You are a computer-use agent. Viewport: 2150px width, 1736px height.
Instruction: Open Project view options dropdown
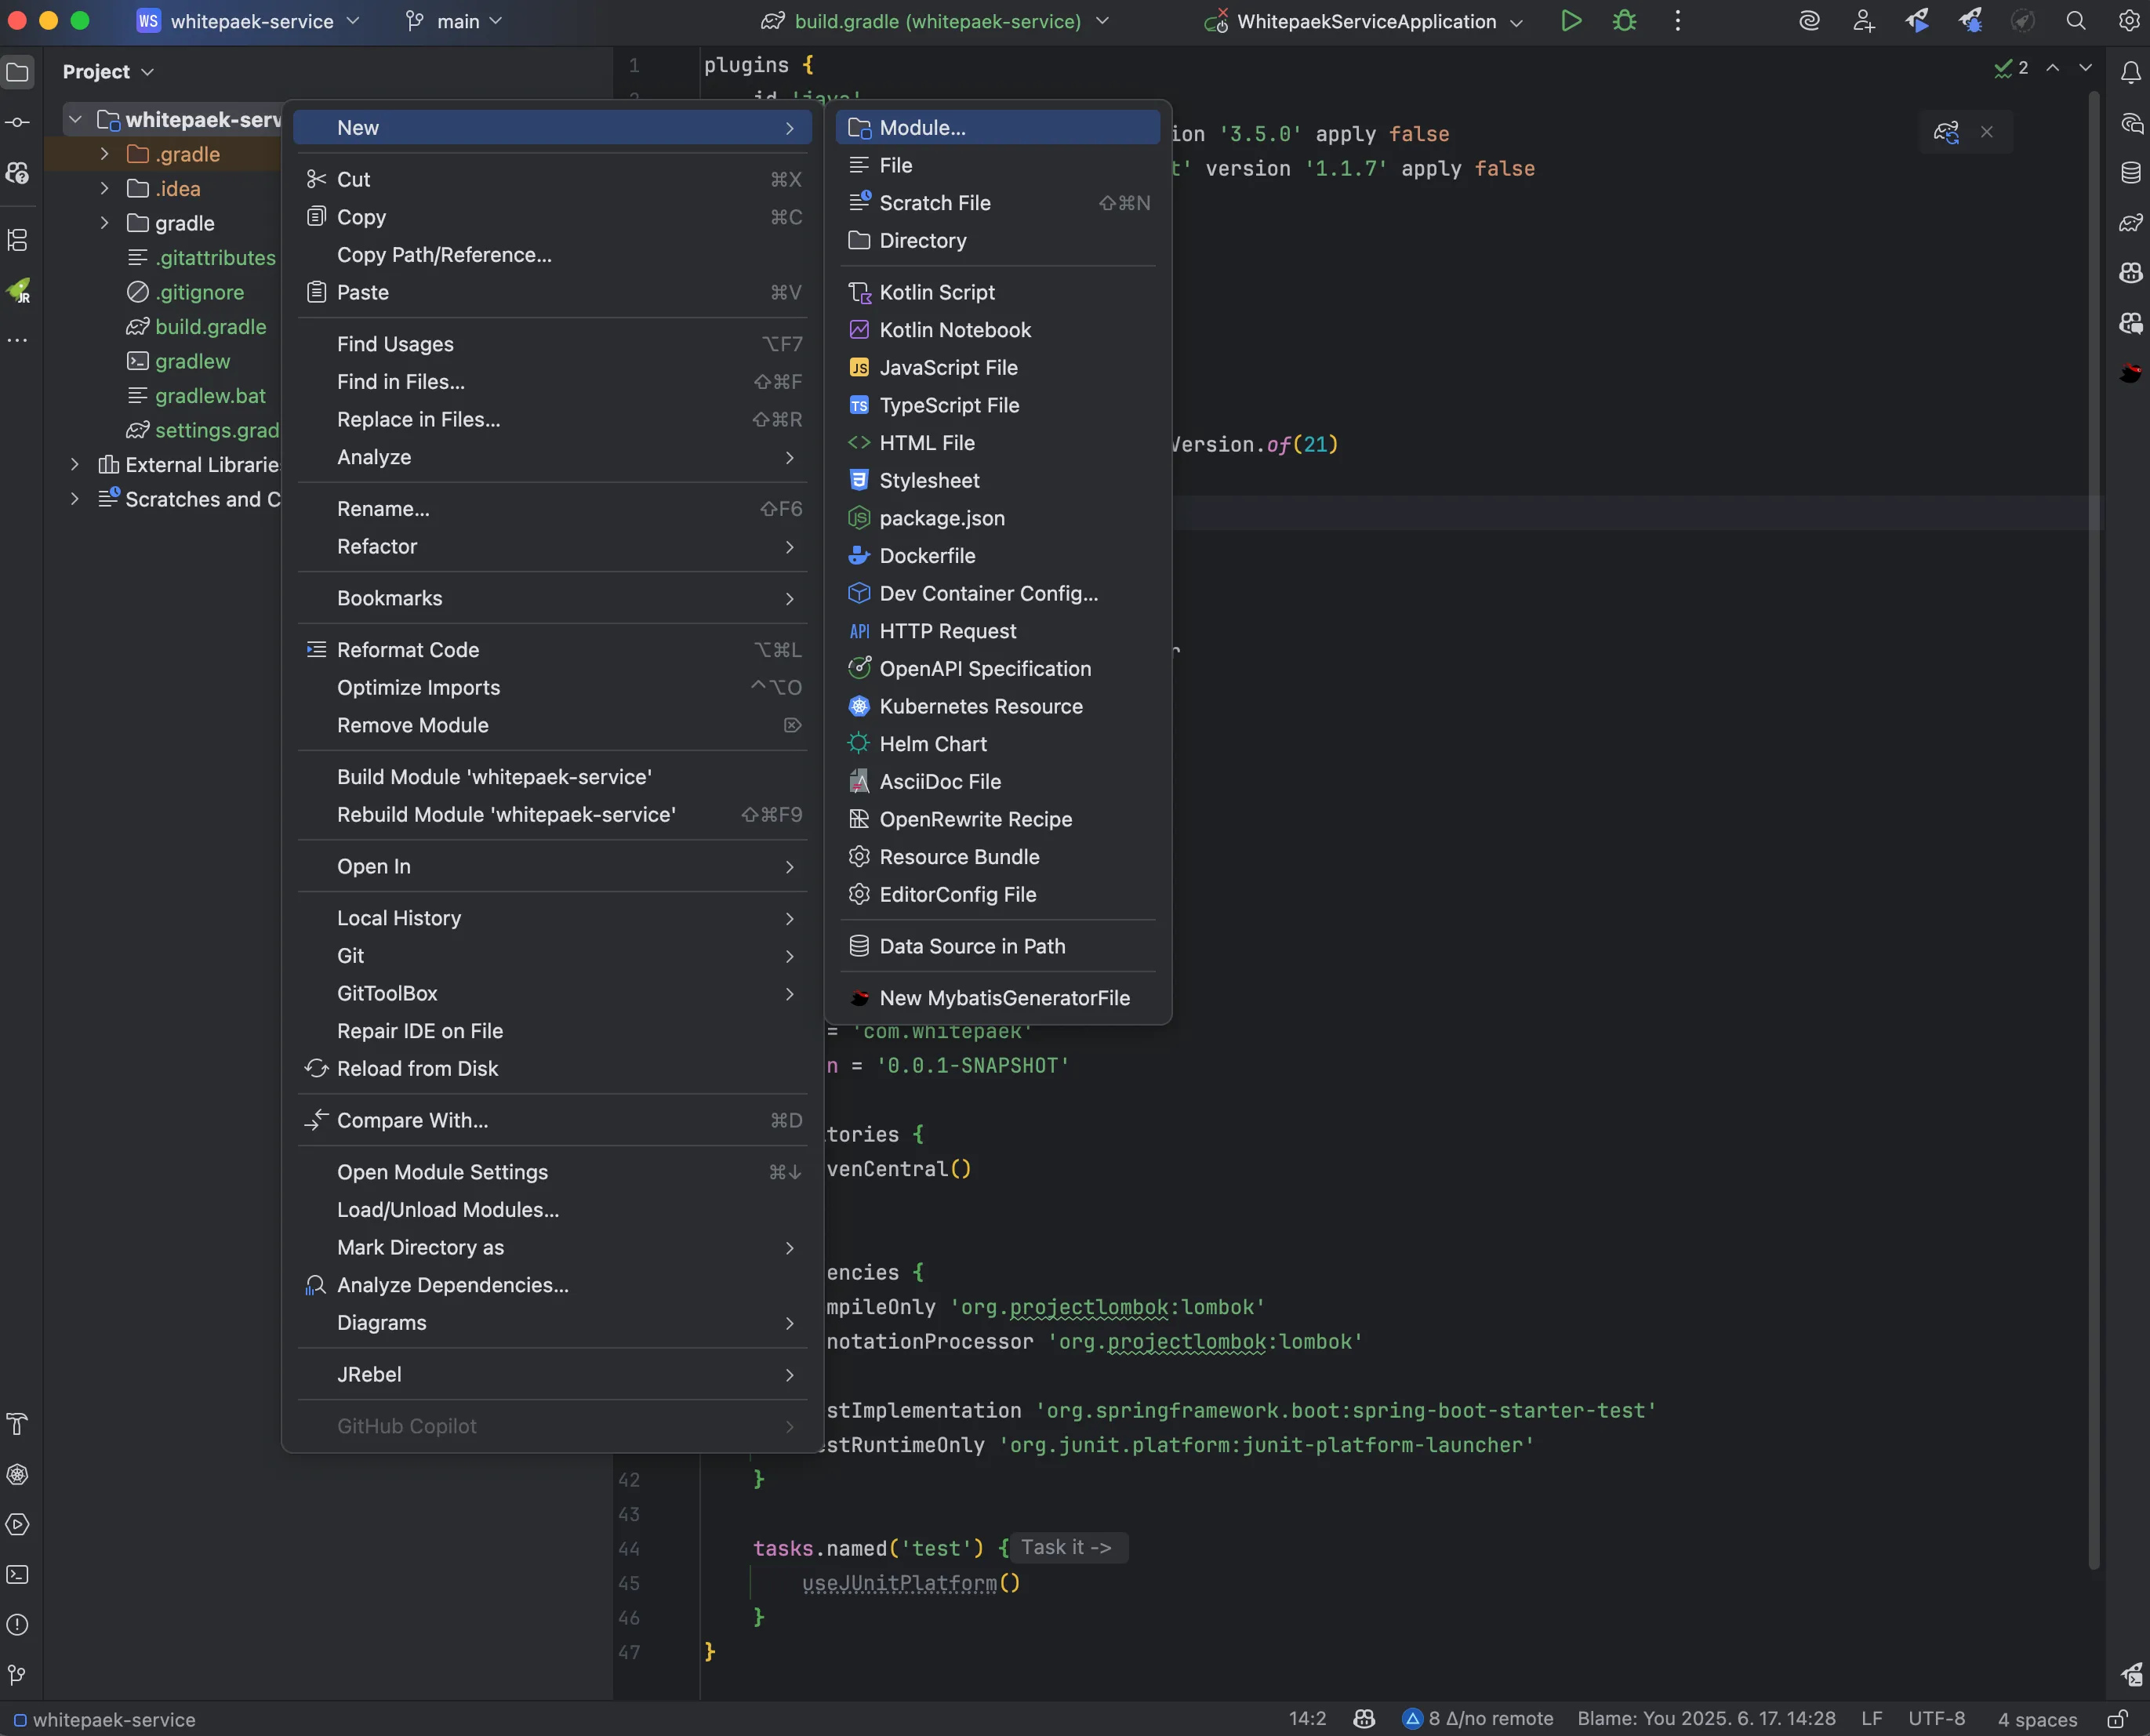[x=108, y=72]
